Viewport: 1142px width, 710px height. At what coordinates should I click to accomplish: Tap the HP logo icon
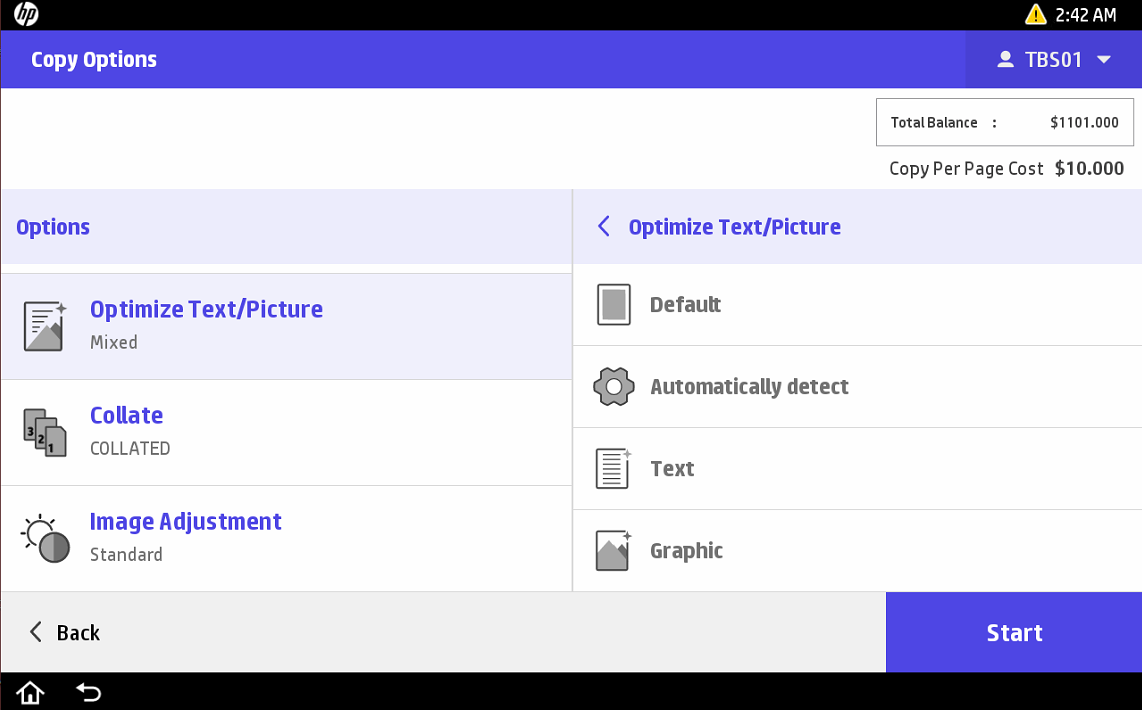click(26, 15)
